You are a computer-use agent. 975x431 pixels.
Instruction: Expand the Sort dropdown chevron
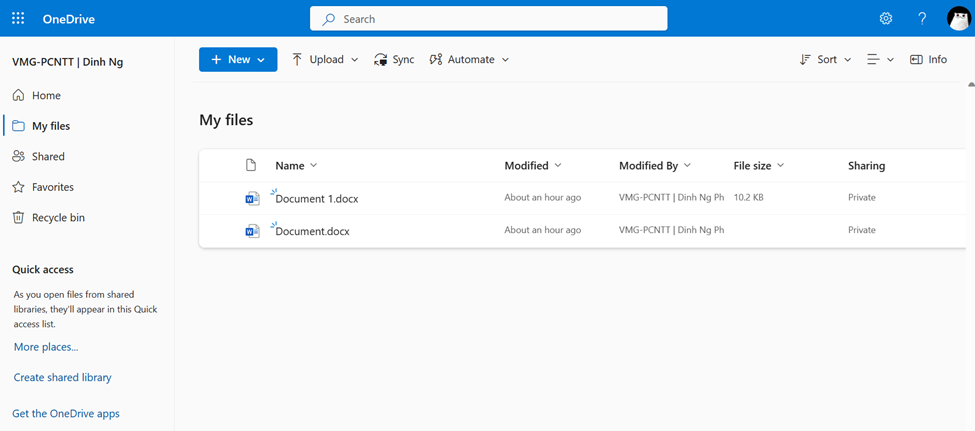848,60
